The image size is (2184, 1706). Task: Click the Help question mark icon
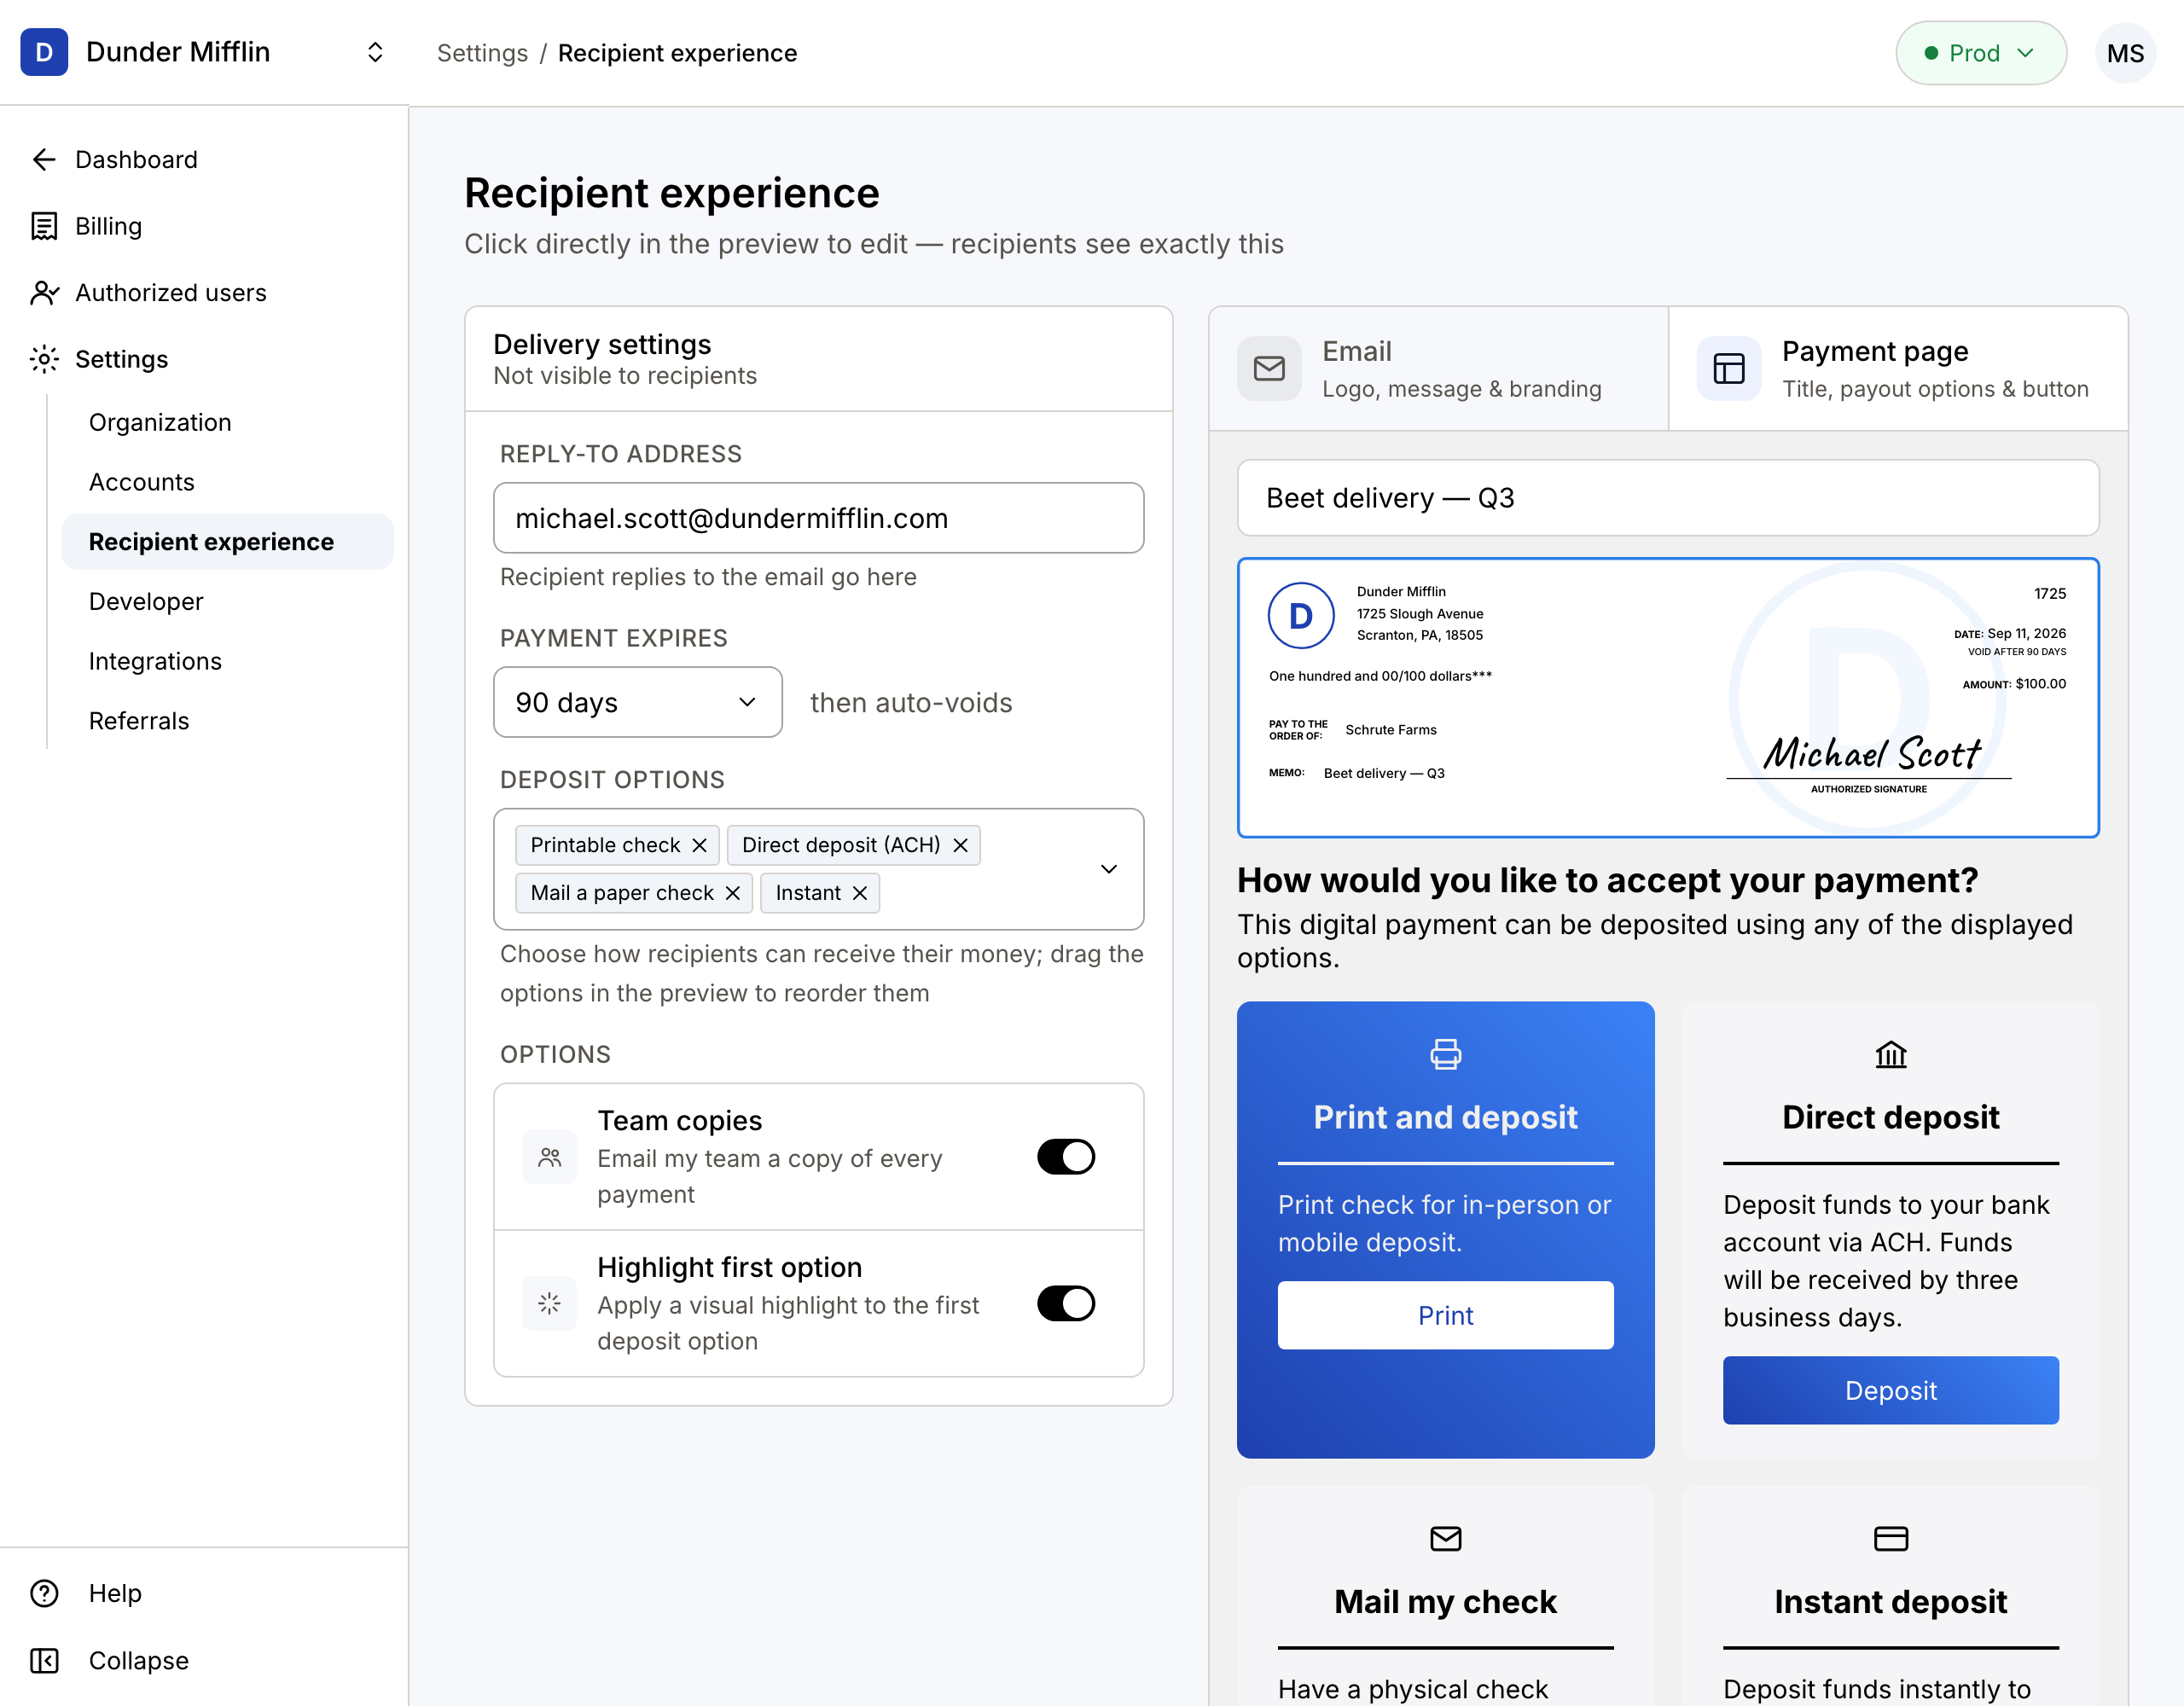(44, 1593)
